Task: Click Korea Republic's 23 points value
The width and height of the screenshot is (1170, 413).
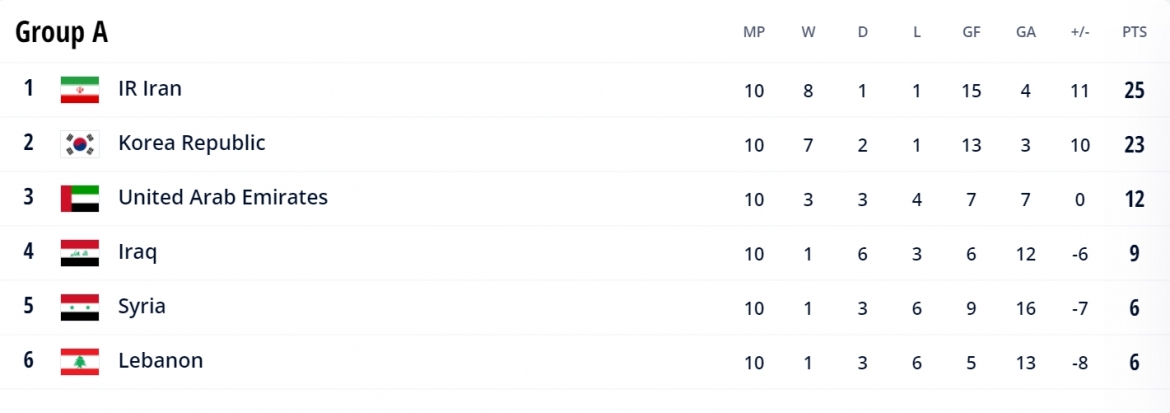Action: tap(1134, 145)
